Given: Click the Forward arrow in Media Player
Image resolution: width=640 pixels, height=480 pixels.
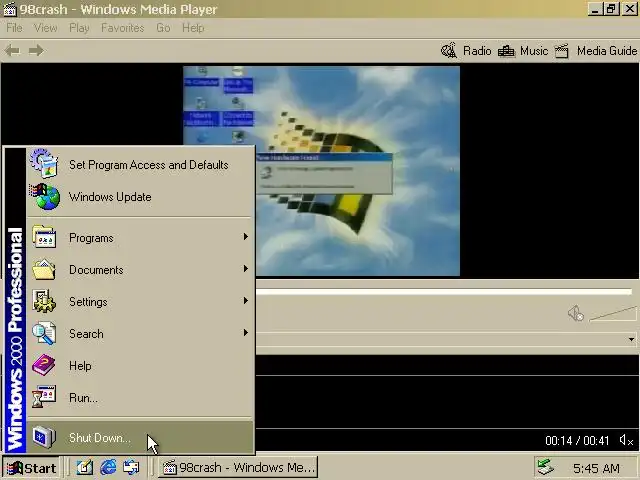Looking at the screenshot, I should [x=36, y=51].
